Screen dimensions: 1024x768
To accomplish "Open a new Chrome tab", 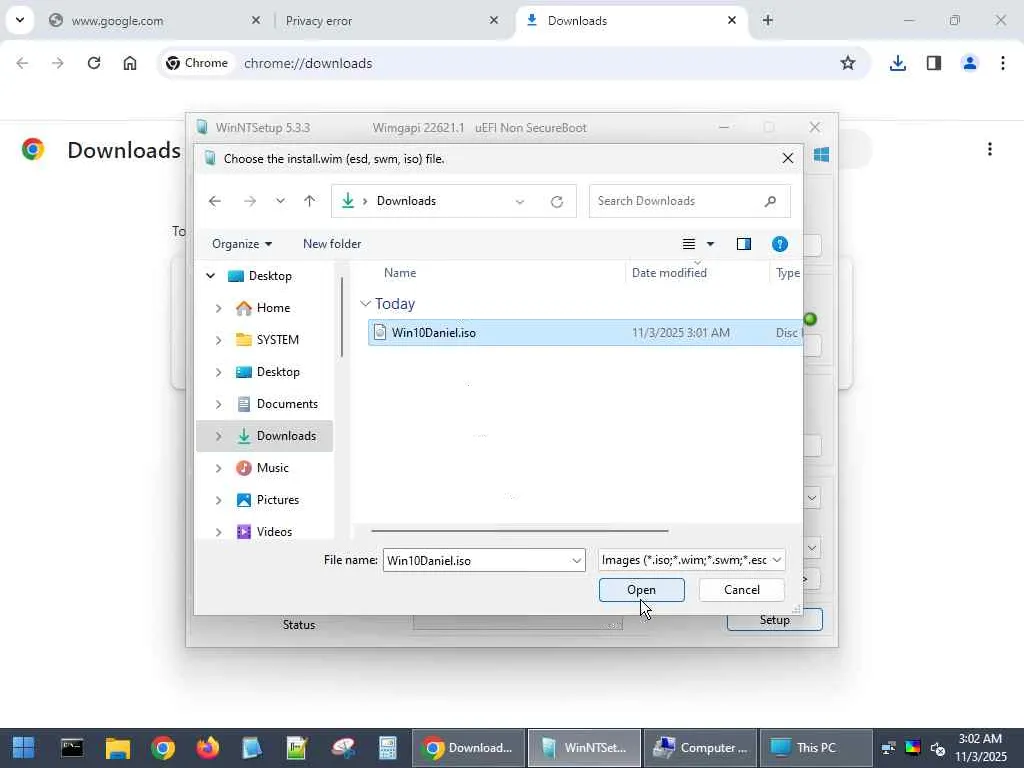I will click(768, 20).
